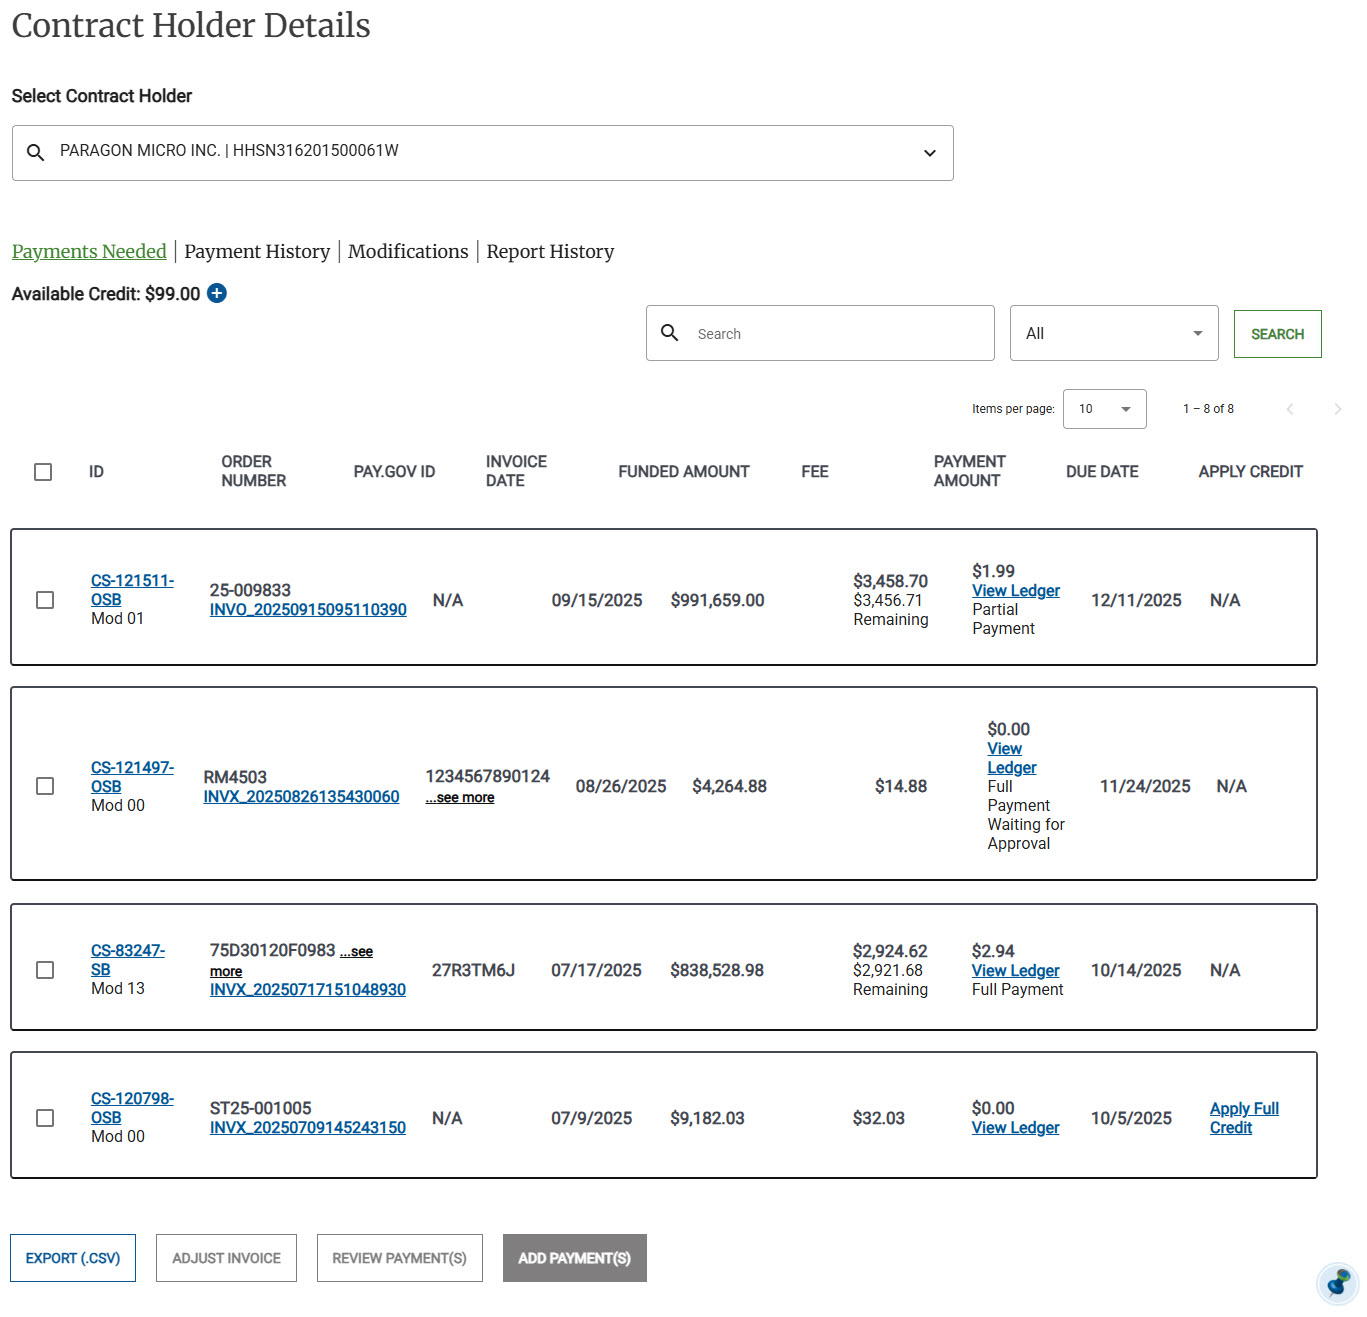Screen dimensions: 1367x1317
Task: Click the next page arrow in pagination
Action: [x=1338, y=409]
